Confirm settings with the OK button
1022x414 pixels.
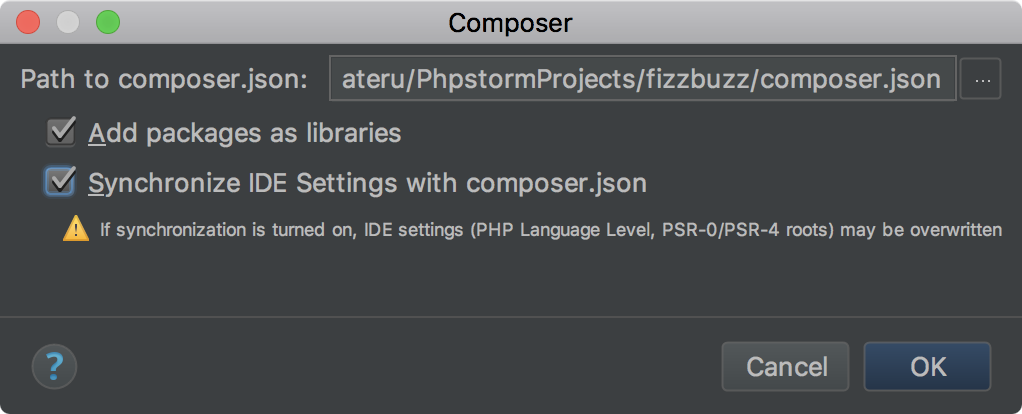[x=927, y=367]
